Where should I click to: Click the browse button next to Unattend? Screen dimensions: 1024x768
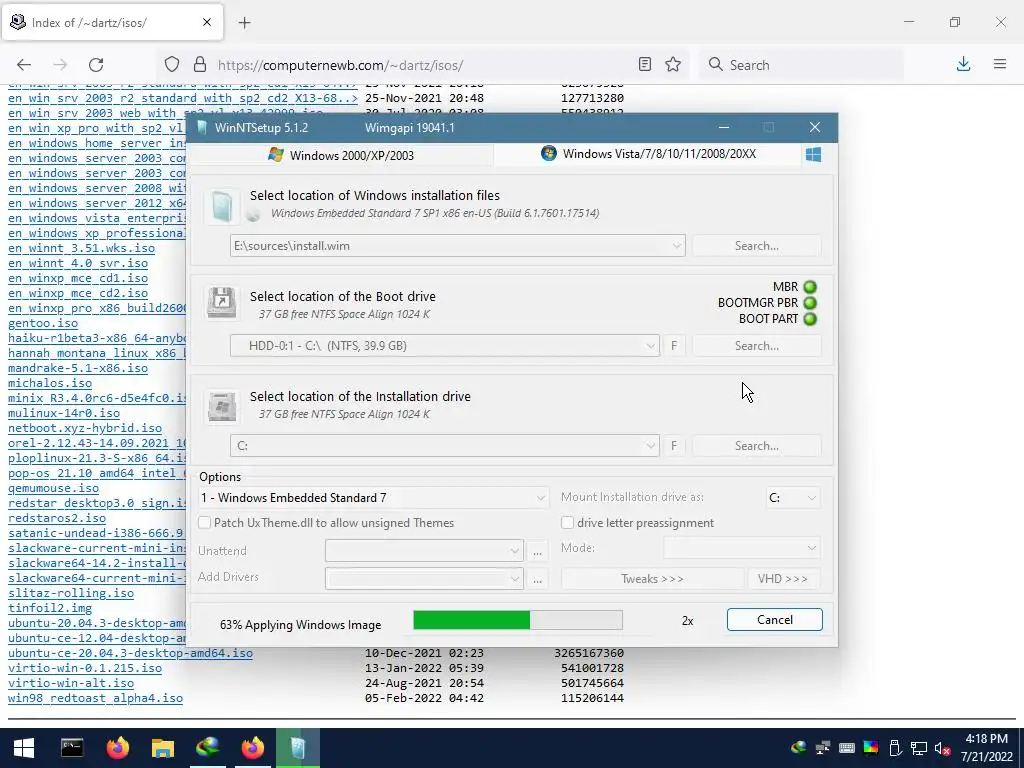pyautogui.click(x=537, y=552)
